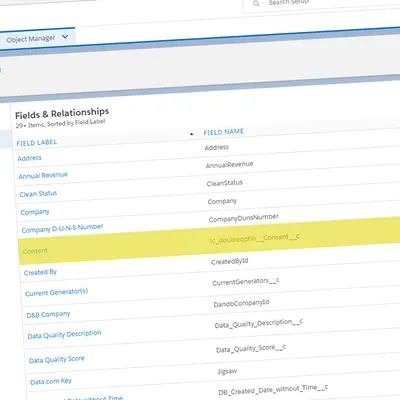
Task: Select the CreatedById field name cell
Action: click(x=230, y=261)
